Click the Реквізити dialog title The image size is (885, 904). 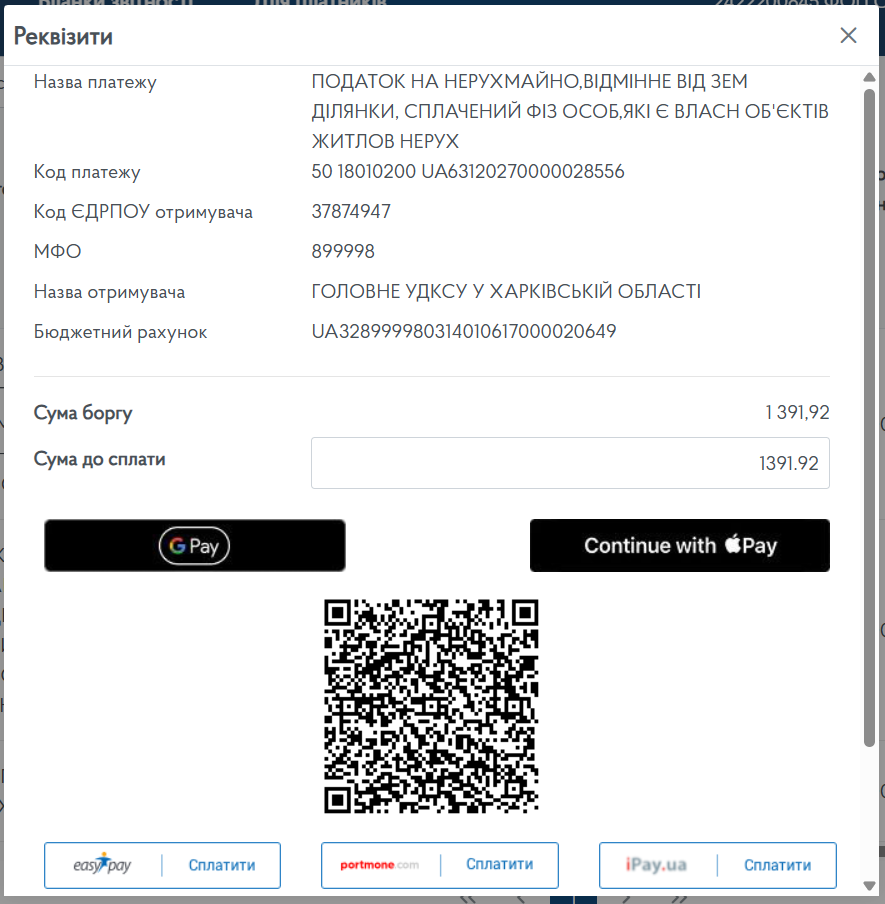tap(63, 36)
